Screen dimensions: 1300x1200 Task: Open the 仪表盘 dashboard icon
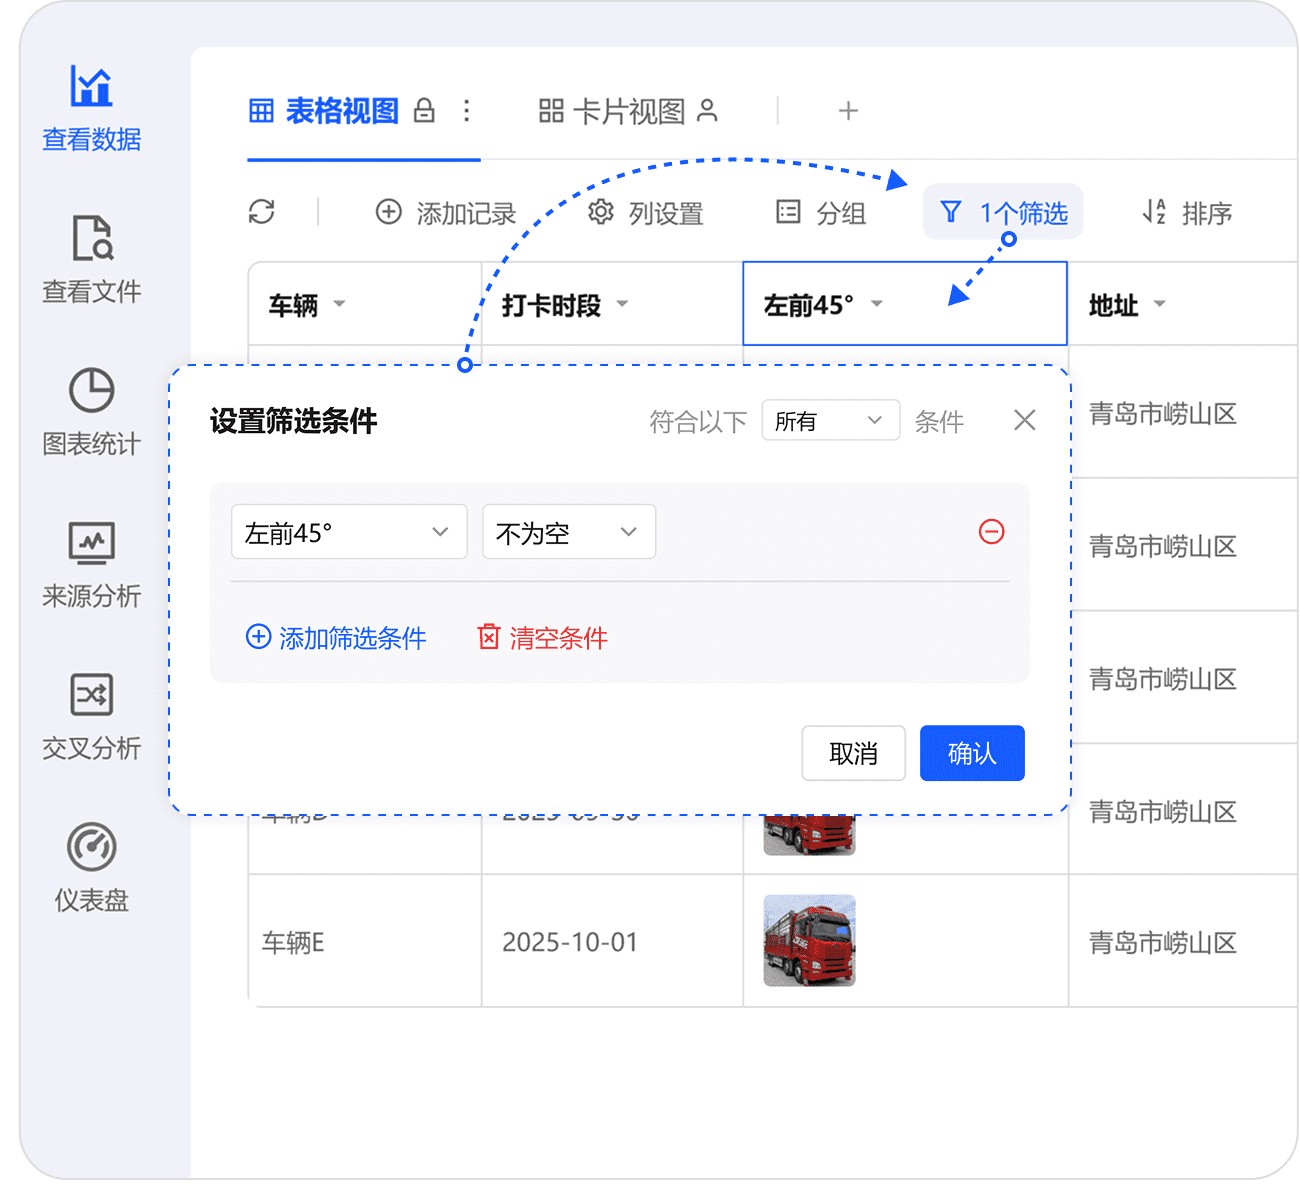[x=91, y=847]
